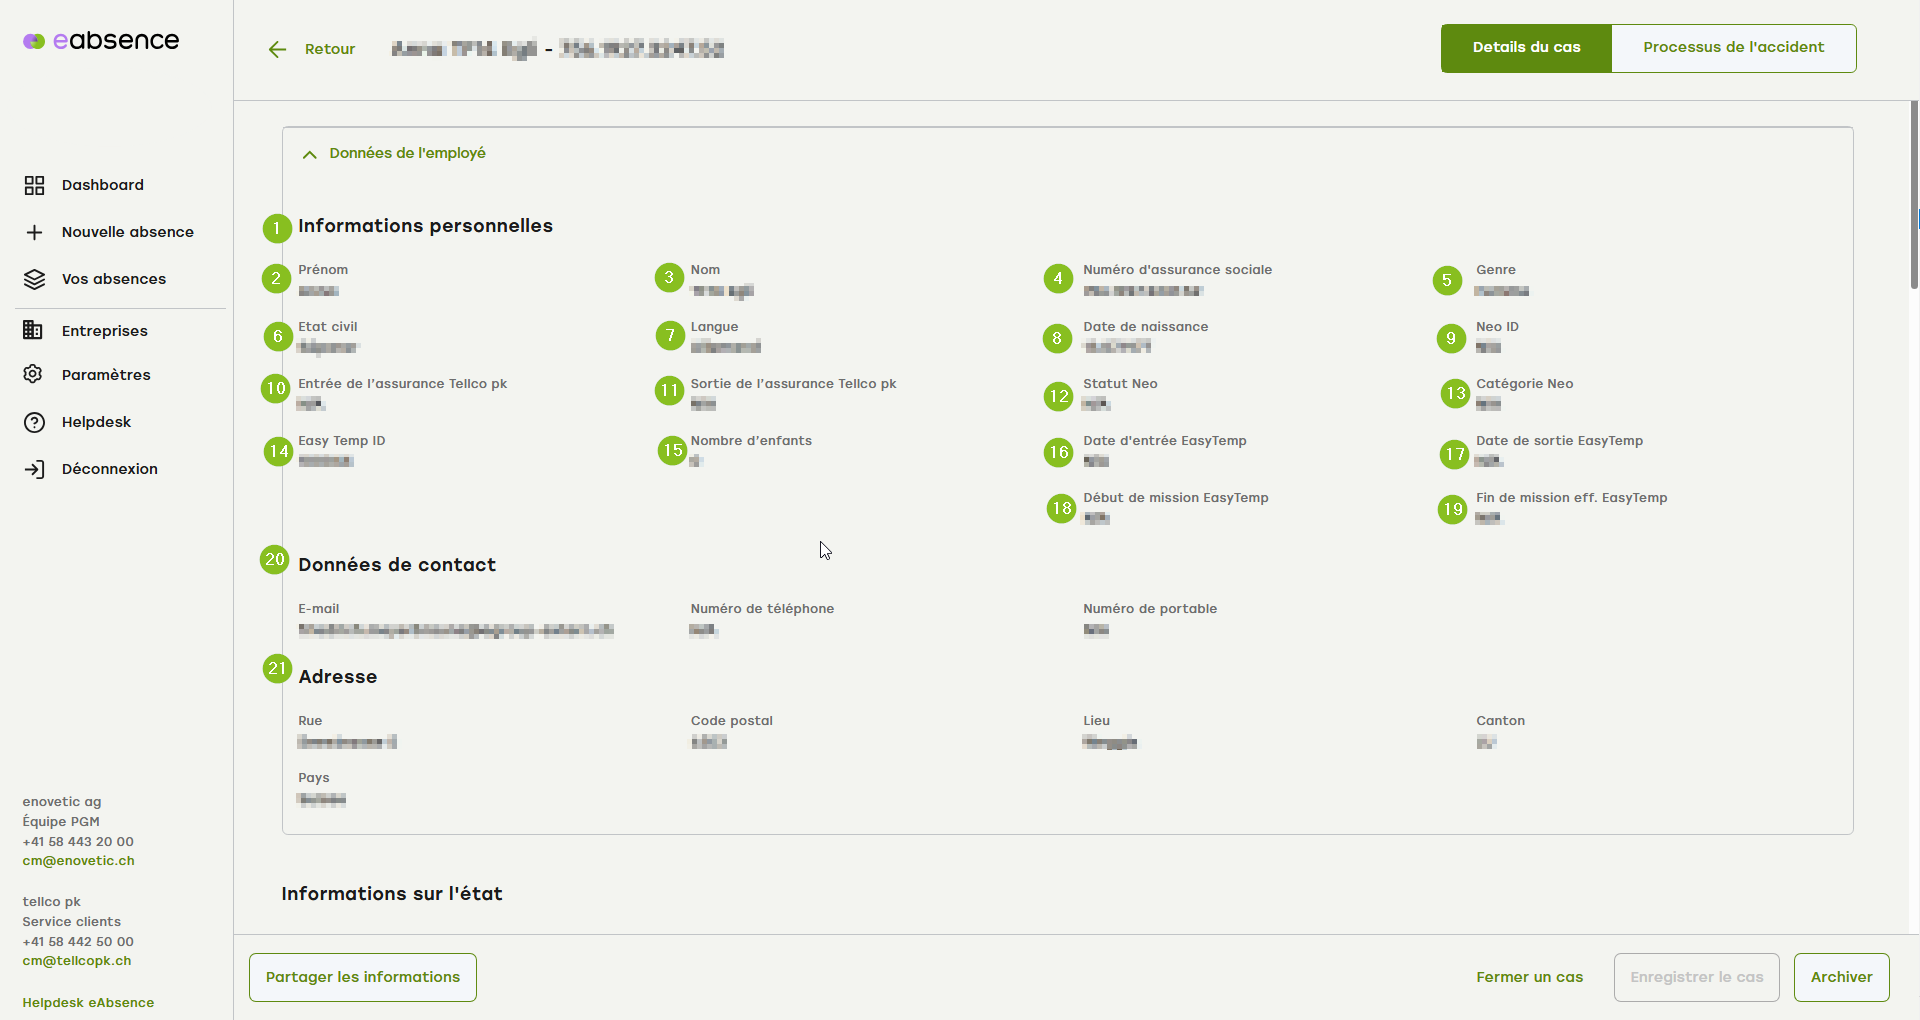Click the eAbsence logo icon
This screenshot has height=1020, width=1920.
coord(34,41)
